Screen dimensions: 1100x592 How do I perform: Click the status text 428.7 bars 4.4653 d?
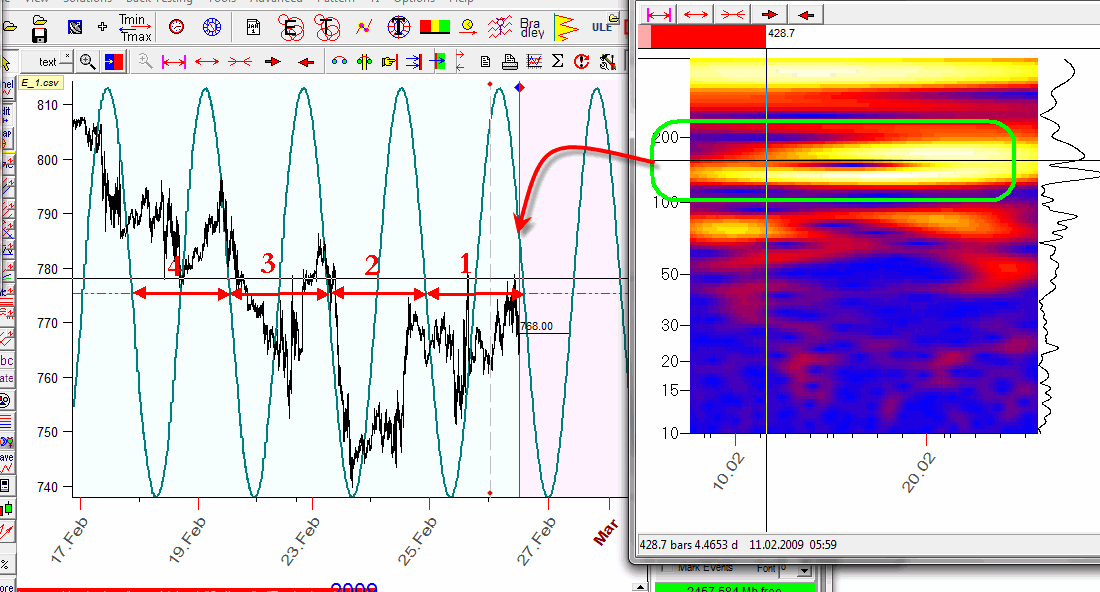coord(688,544)
